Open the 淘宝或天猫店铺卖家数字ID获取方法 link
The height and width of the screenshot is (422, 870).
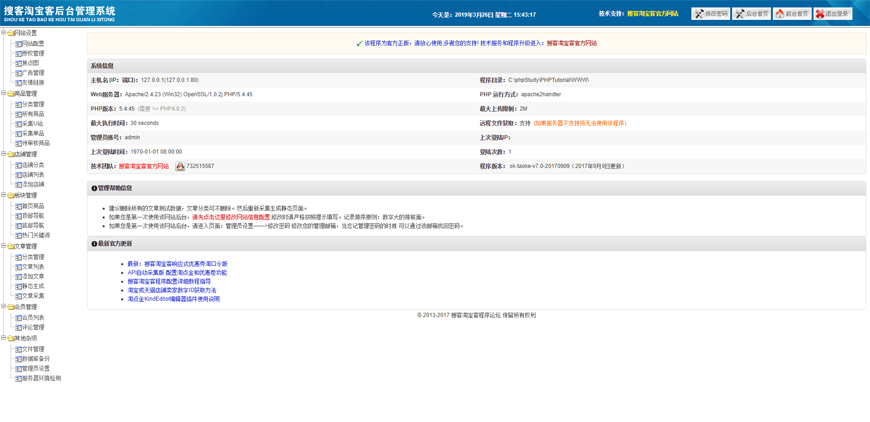tap(171, 290)
